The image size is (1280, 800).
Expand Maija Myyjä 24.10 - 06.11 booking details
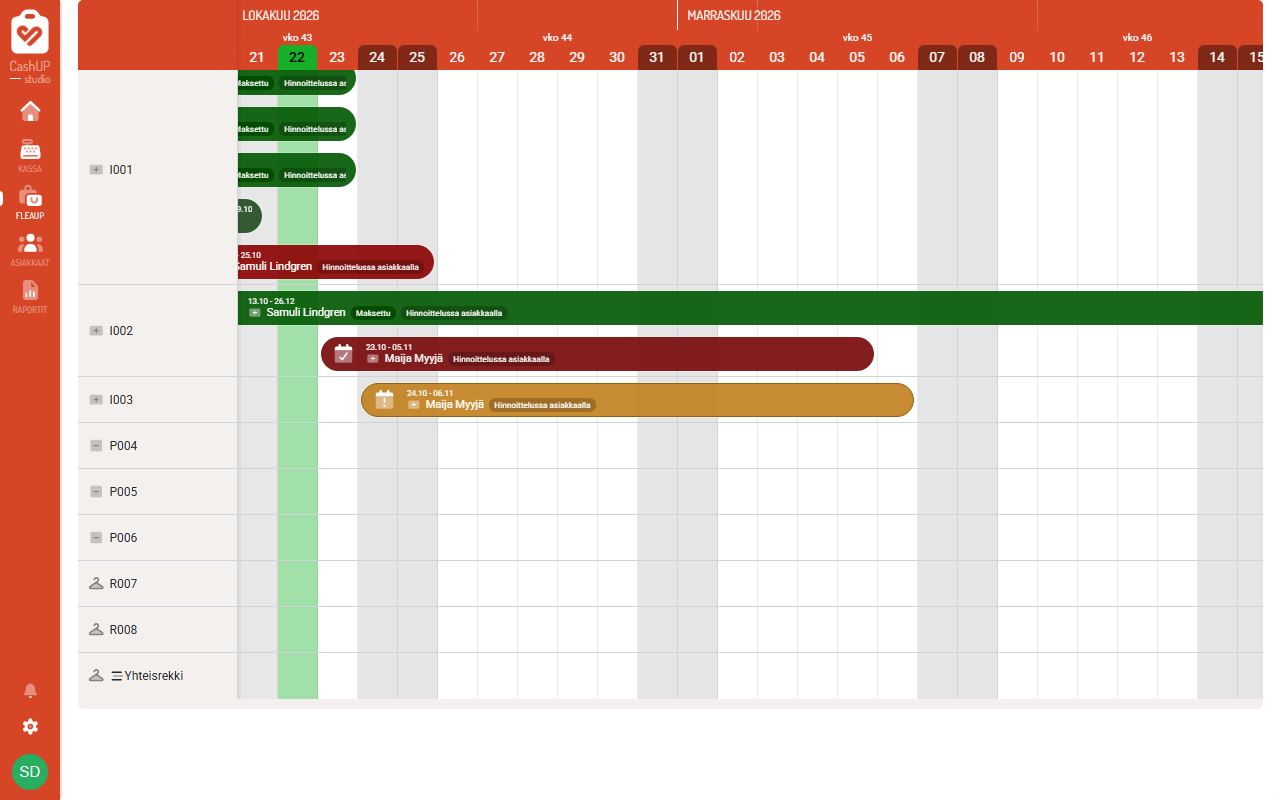tap(414, 405)
